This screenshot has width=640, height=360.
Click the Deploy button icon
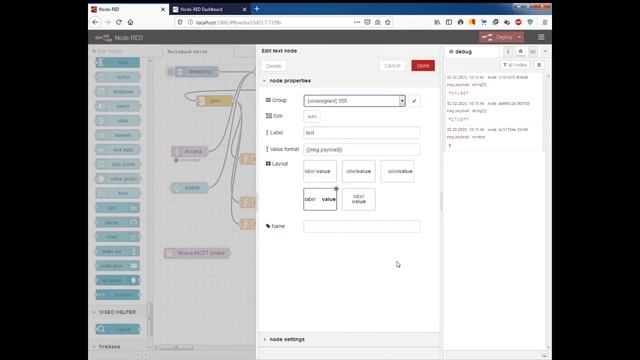pos(487,37)
